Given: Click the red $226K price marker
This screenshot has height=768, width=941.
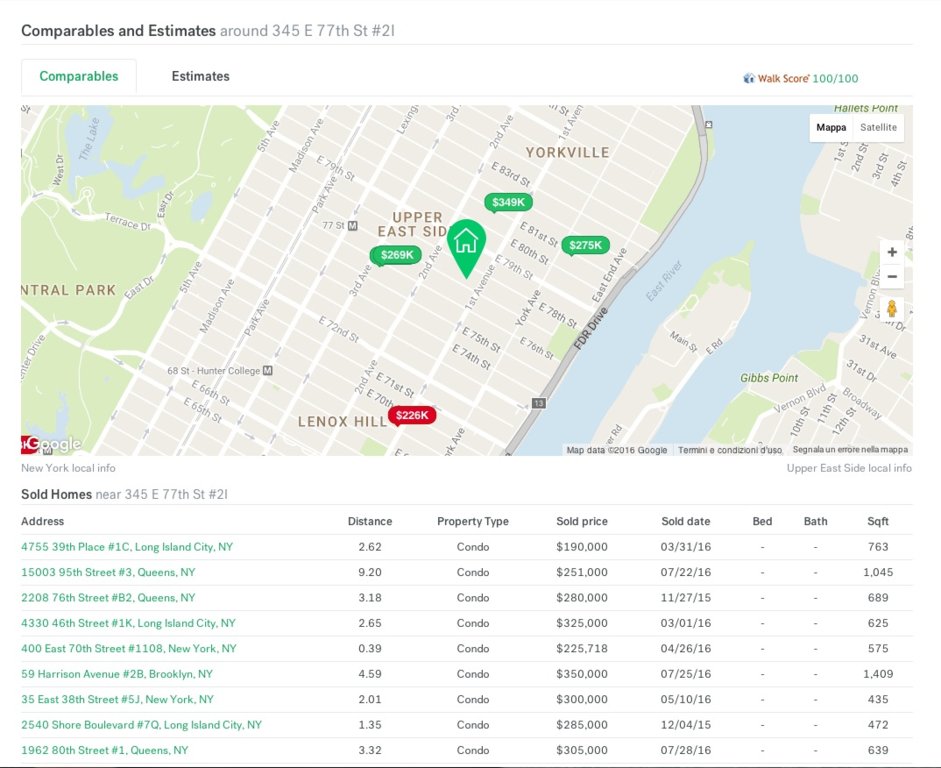Looking at the screenshot, I should tap(411, 415).
